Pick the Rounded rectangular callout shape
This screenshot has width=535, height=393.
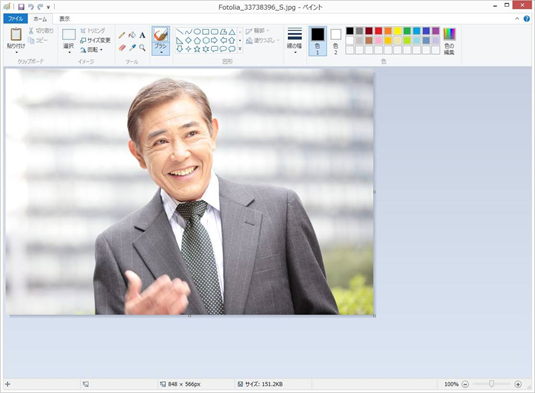click(214, 49)
